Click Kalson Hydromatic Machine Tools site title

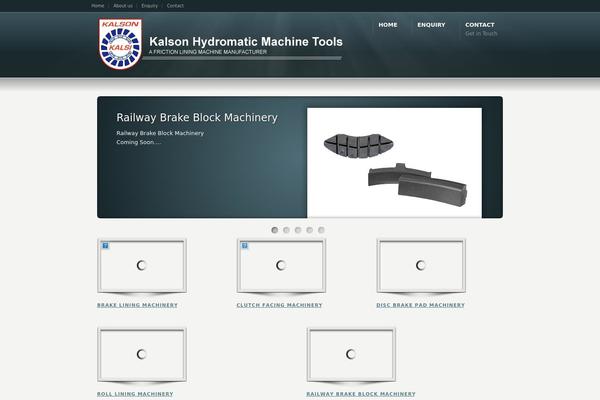[x=246, y=41]
